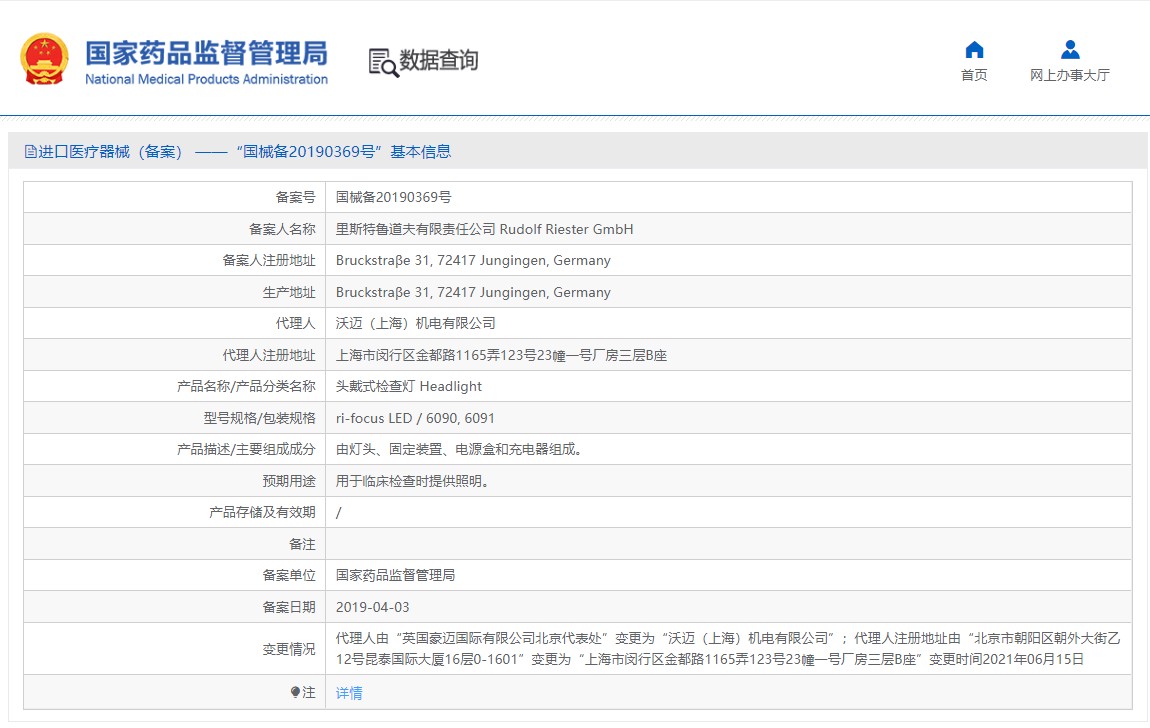Click the document icon before 进口医疗器械
1150x728 pixels.
point(30,152)
